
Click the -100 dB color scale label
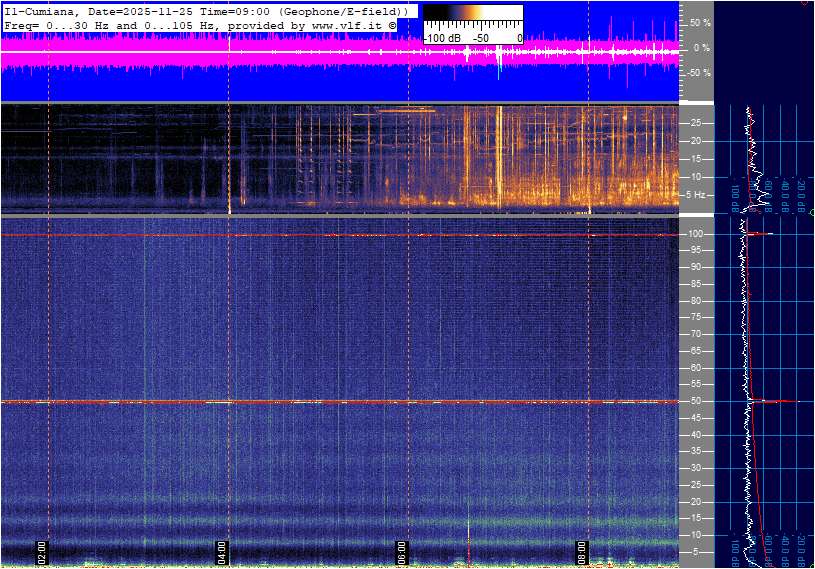tap(441, 38)
